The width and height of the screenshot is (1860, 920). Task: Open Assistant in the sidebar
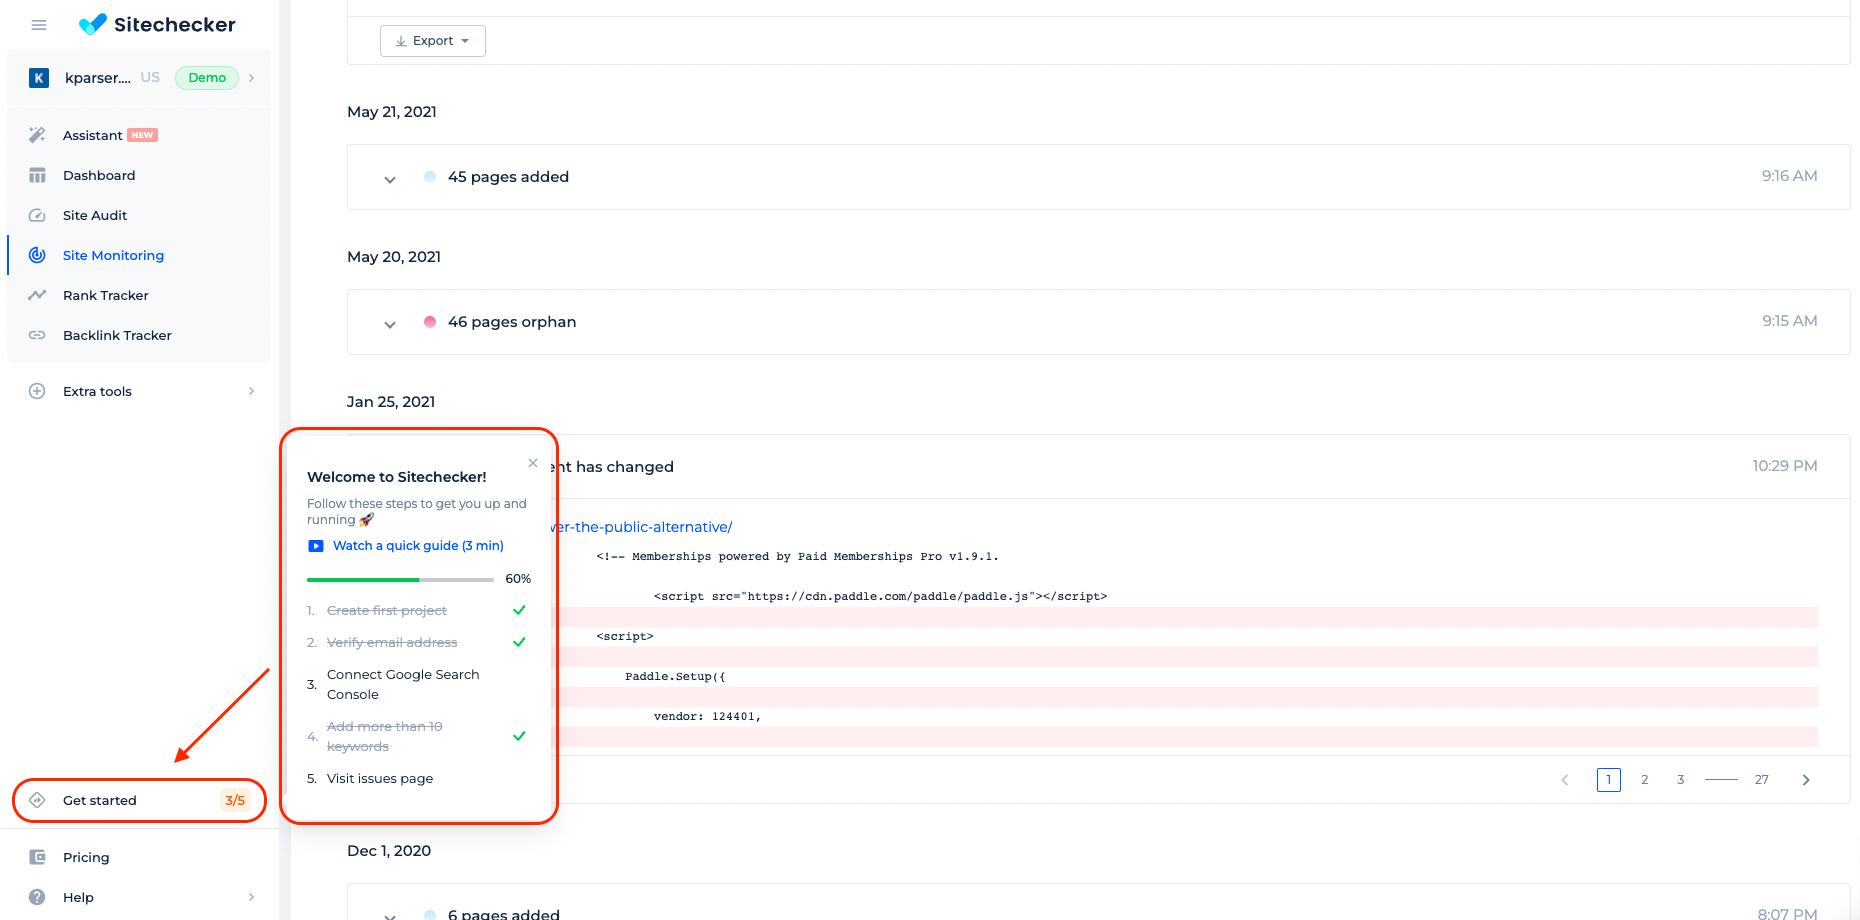(x=92, y=135)
